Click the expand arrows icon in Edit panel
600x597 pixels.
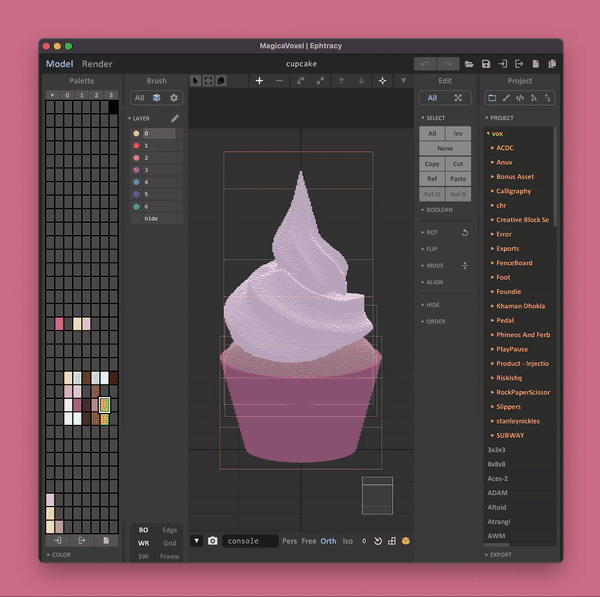458,98
